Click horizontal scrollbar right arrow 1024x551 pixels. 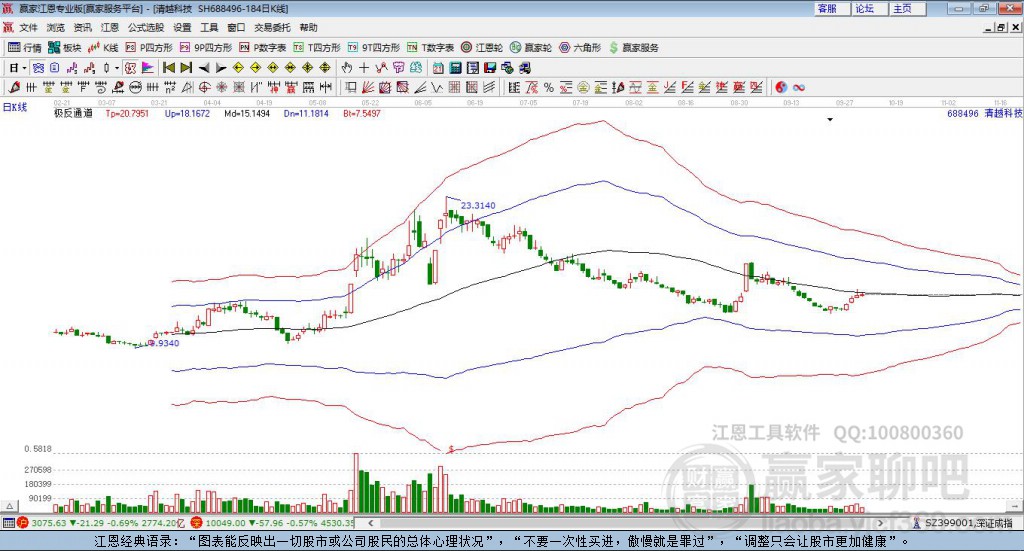click(x=880, y=523)
